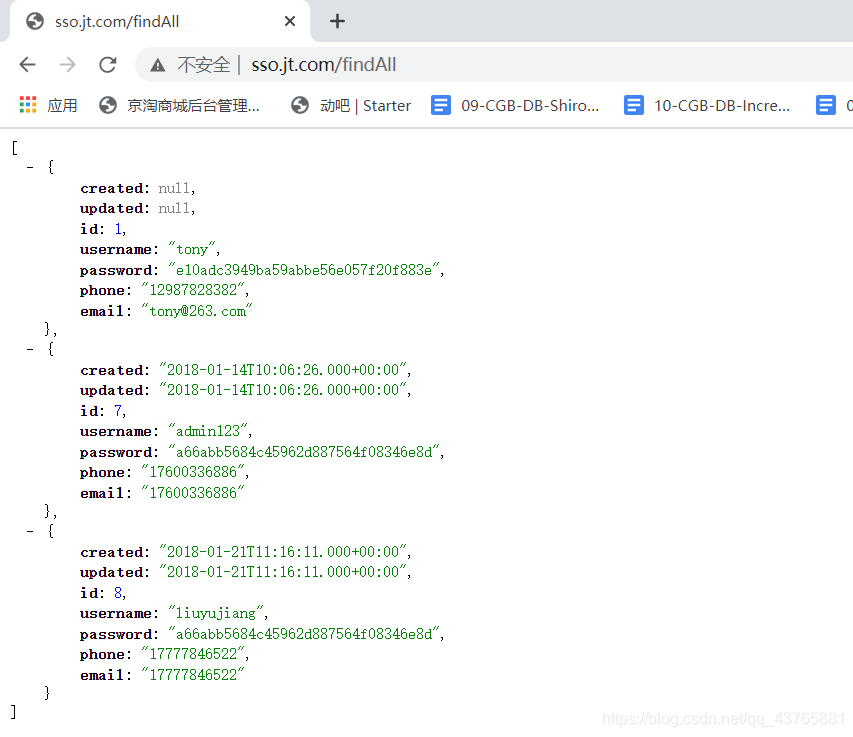Click the id value 7
This screenshot has height=737, width=853.
coord(118,411)
